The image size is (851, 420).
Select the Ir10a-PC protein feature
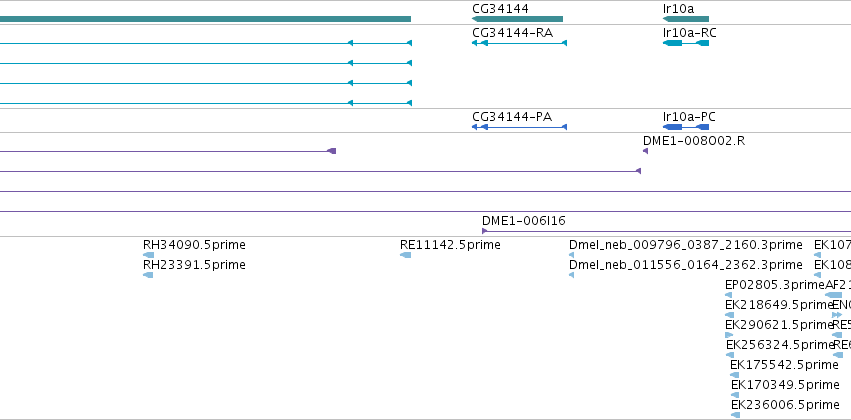point(686,127)
